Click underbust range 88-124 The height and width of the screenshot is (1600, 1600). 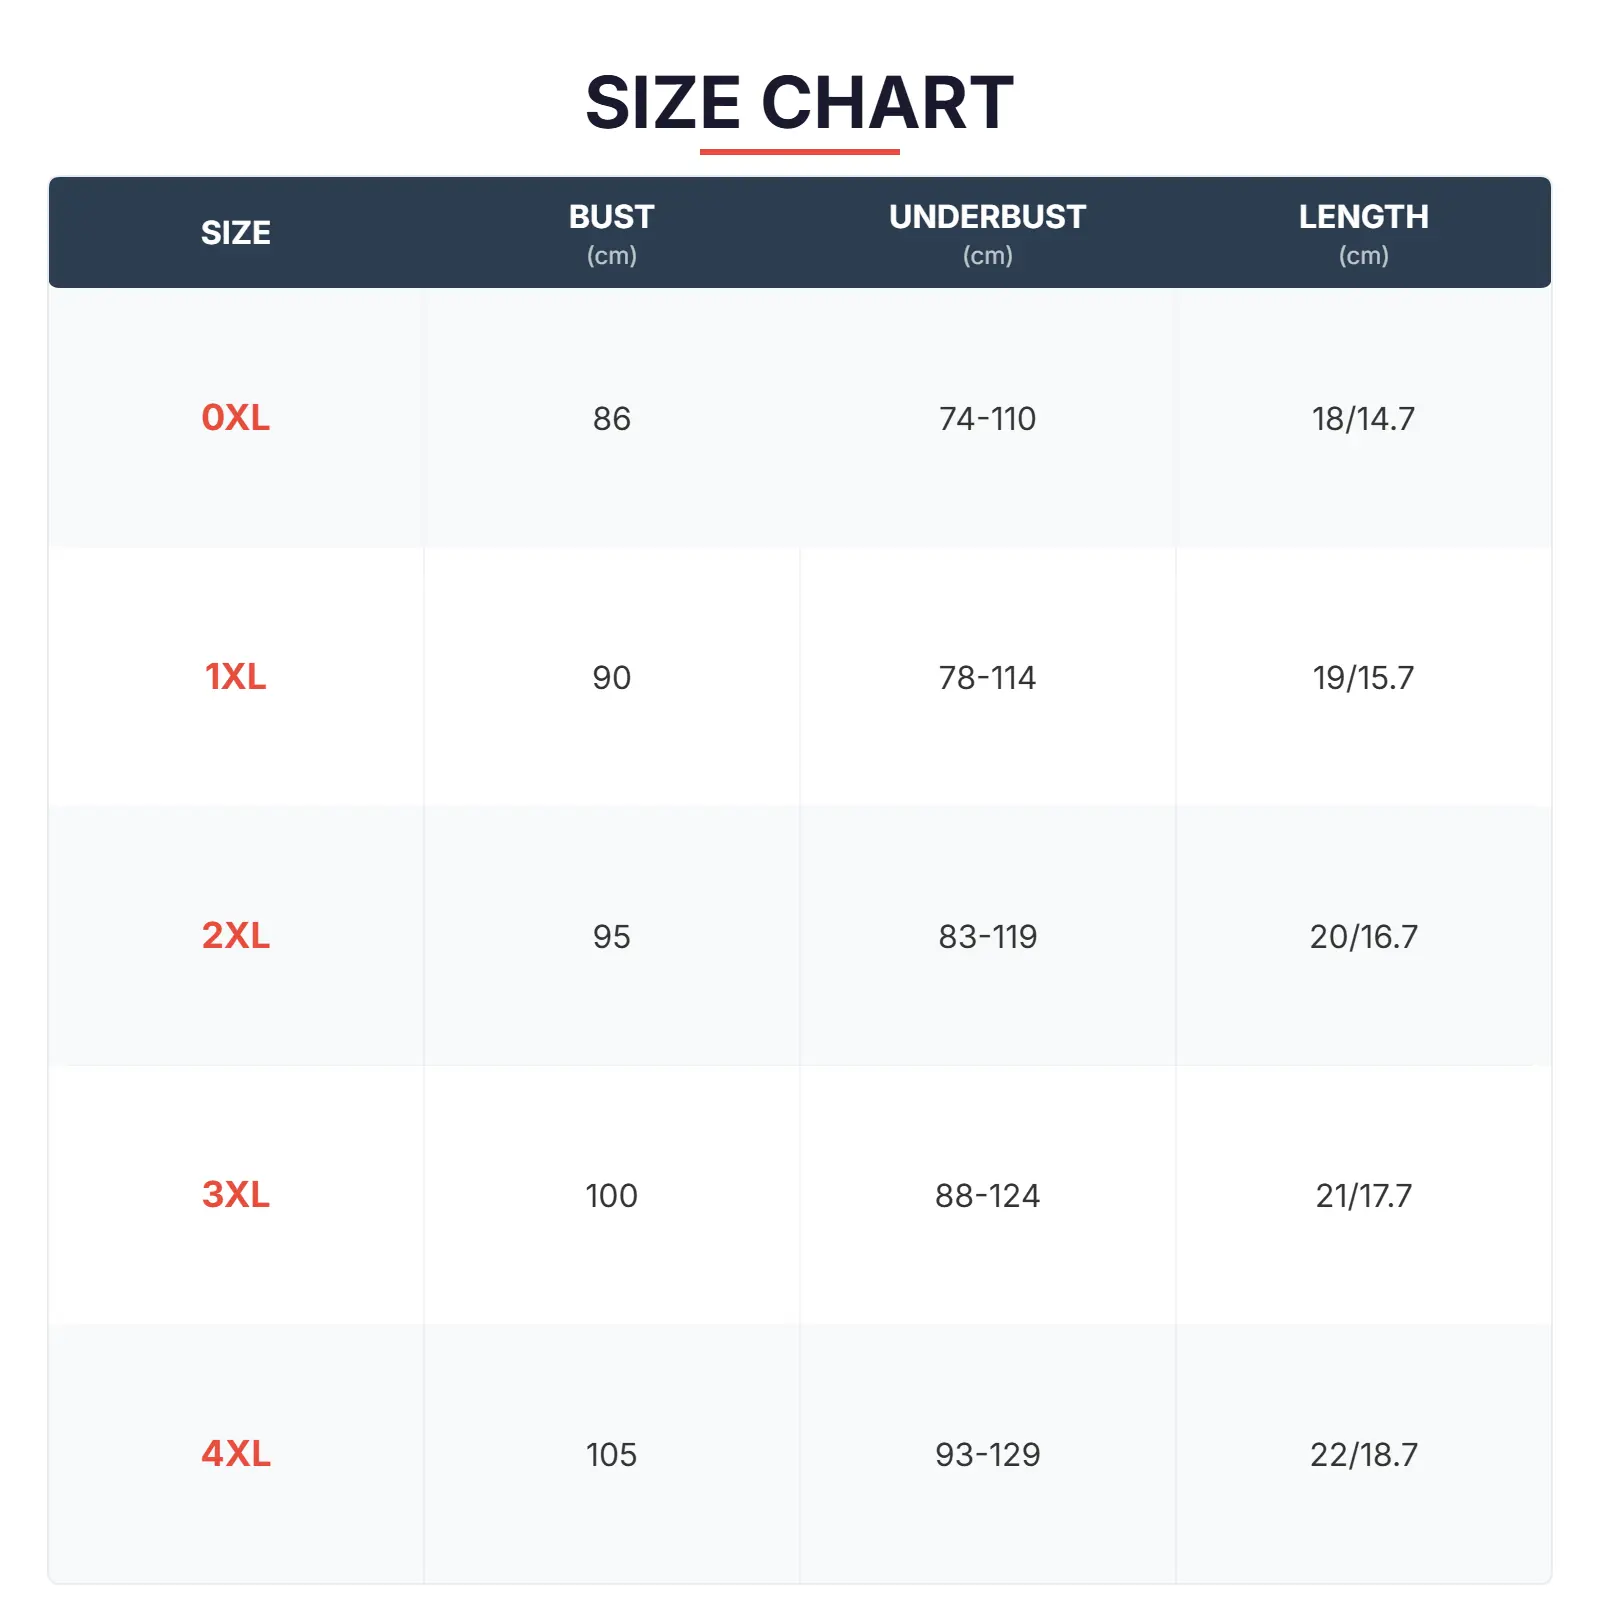coord(987,1196)
